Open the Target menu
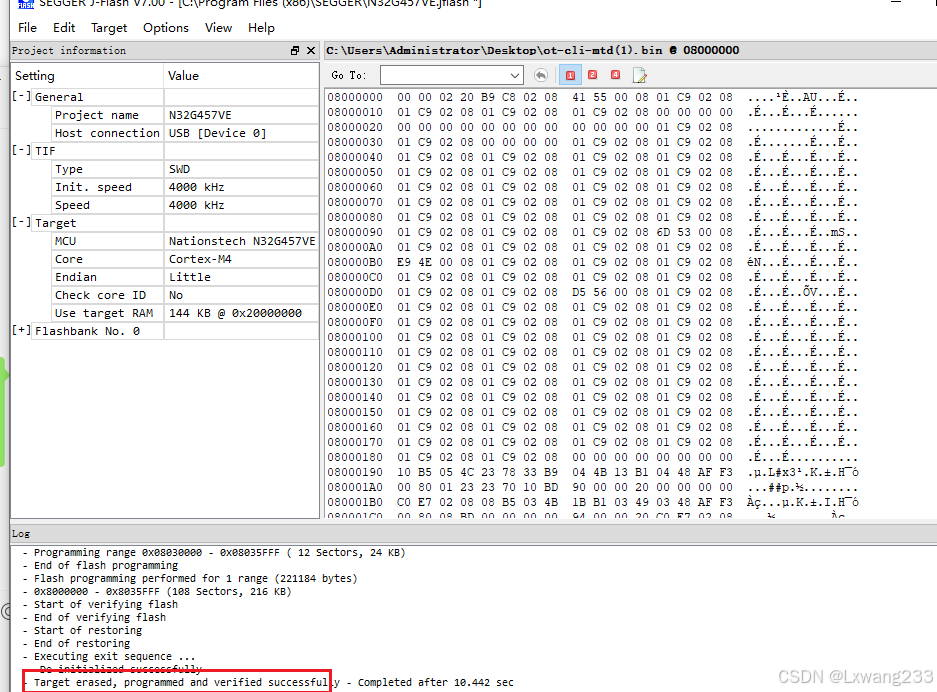Screen dimensions: 937x692 (x=109, y=27)
